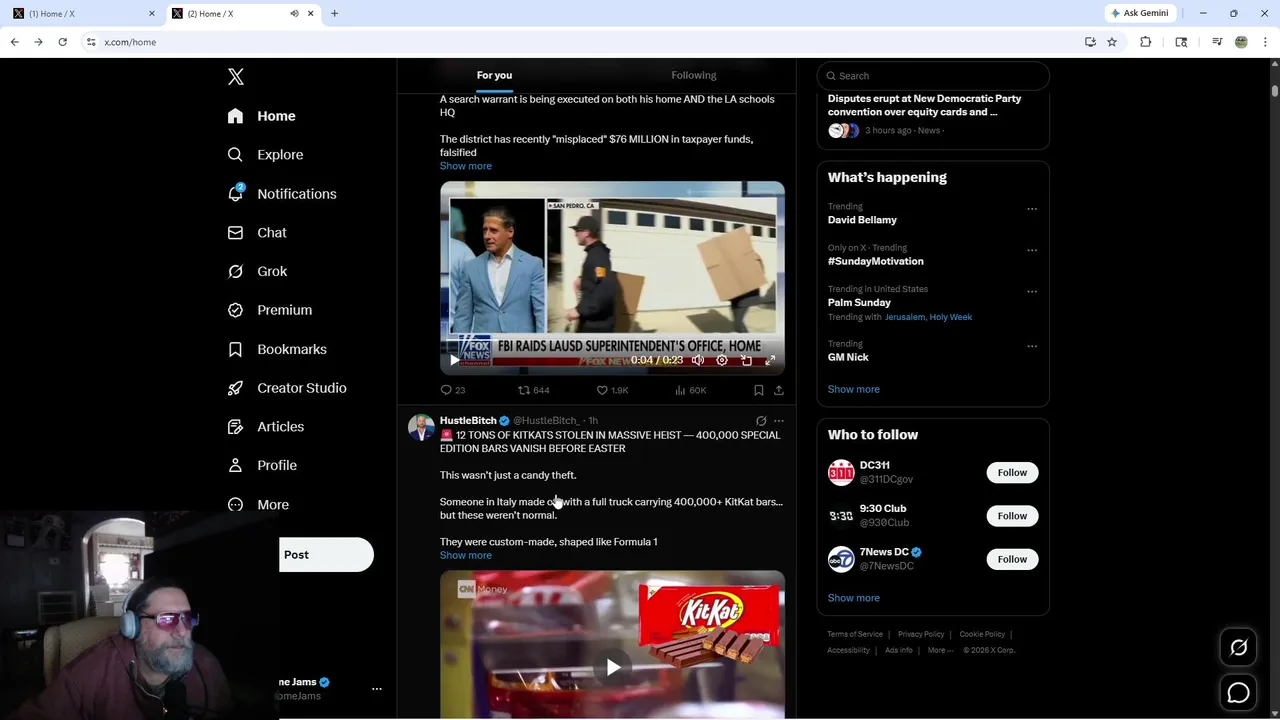Open the #SundayMotivation trend
Screen dimensions: 1280x720
click(876, 261)
